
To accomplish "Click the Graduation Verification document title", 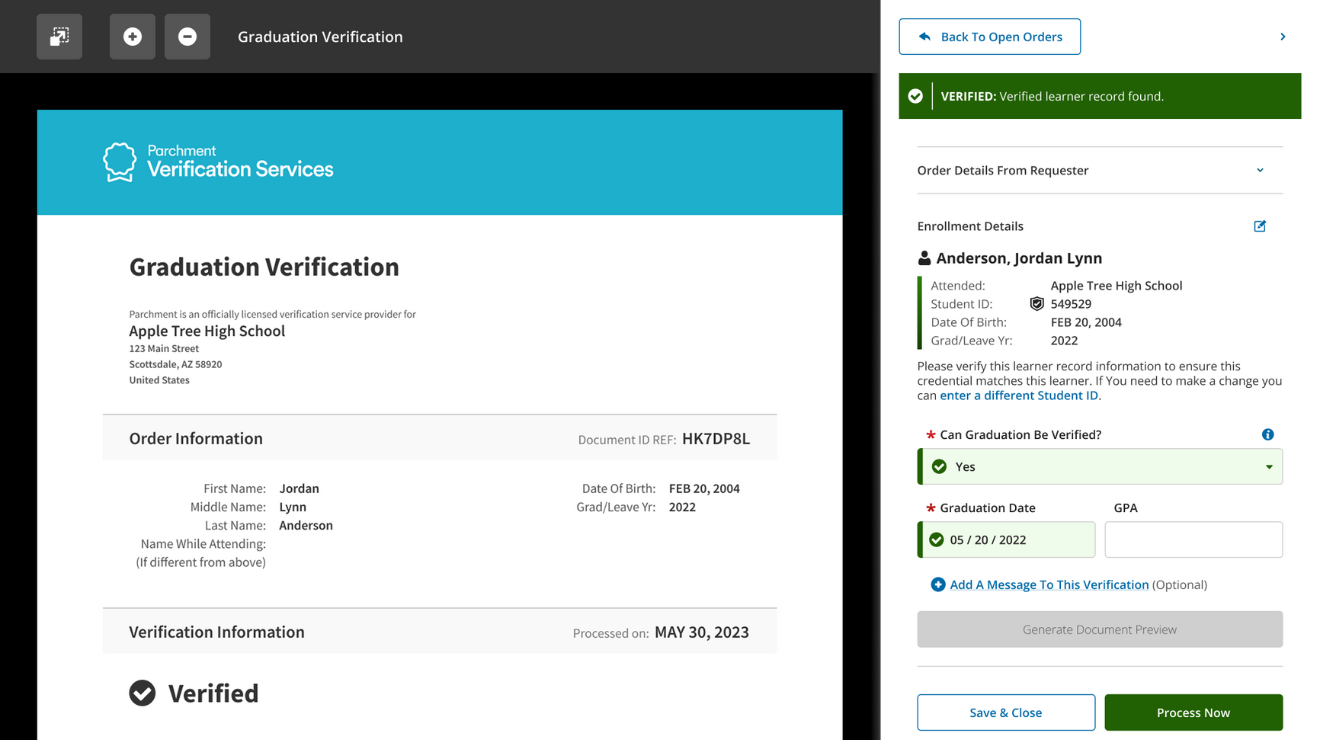I will tap(264, 267).
